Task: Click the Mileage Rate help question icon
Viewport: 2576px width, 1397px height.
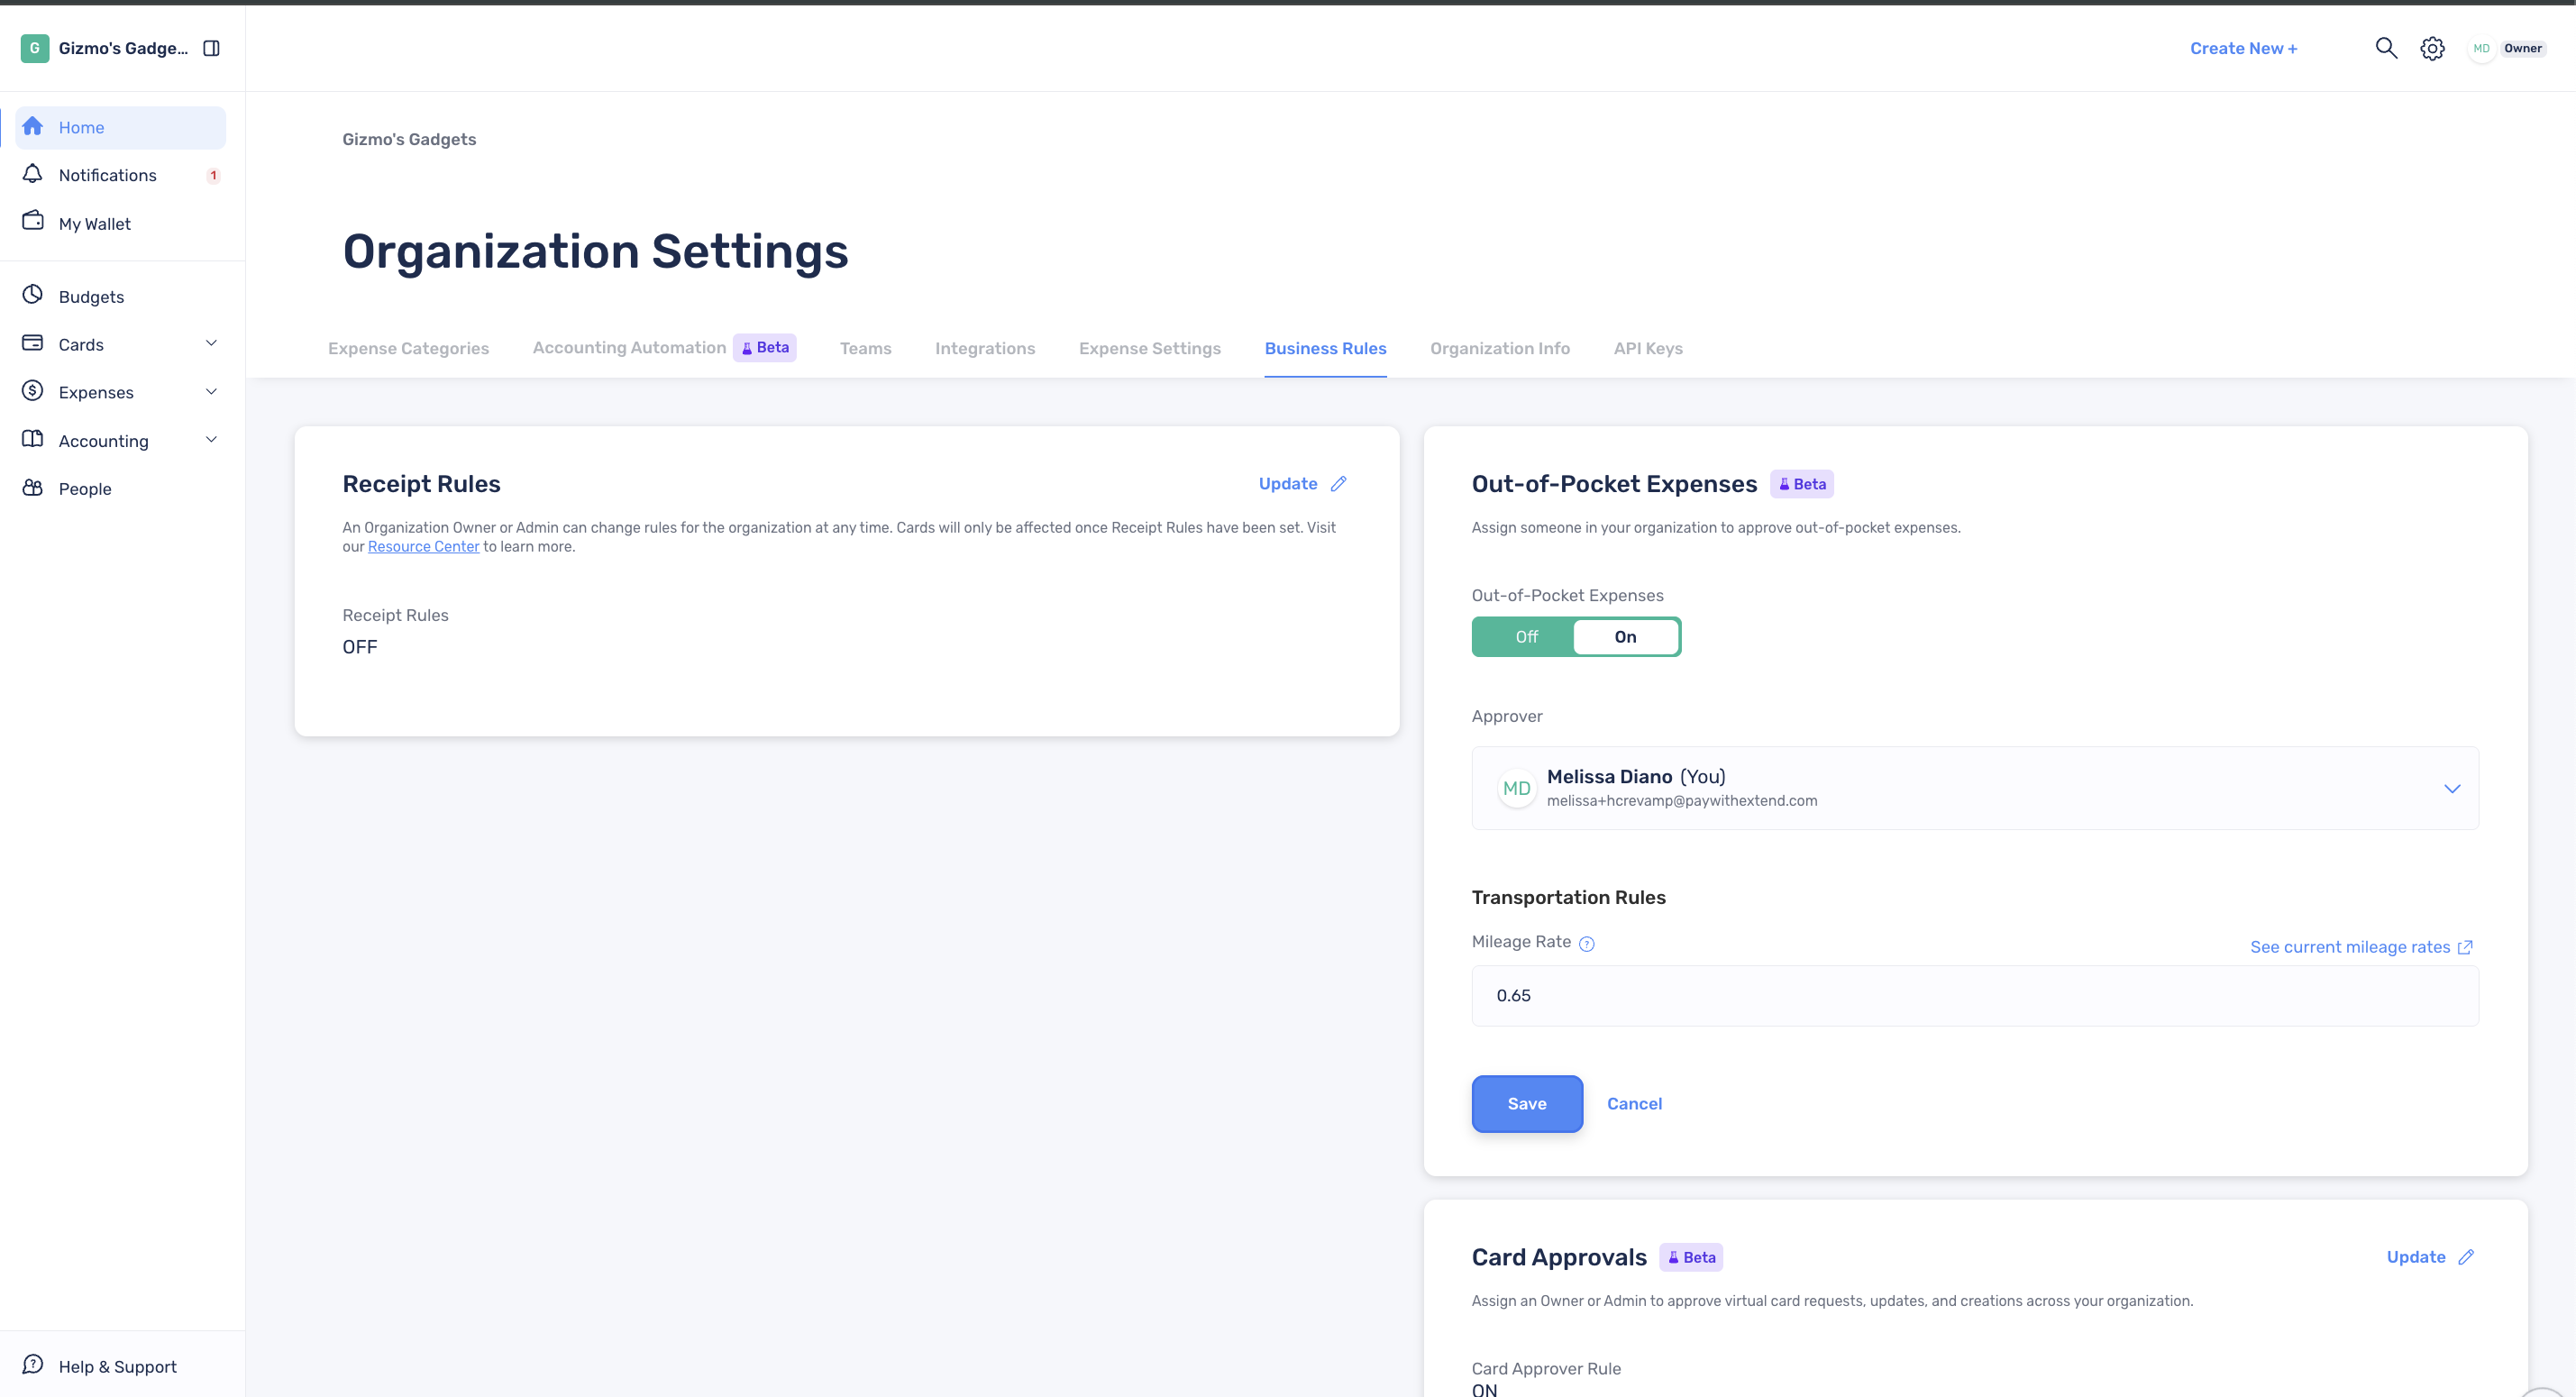Action: tap(1586, 944)
